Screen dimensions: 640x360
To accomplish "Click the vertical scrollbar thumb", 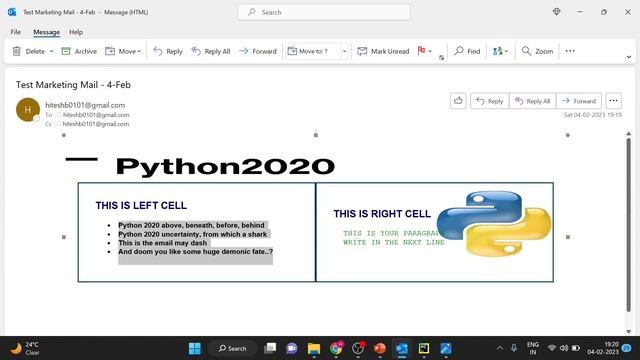I will tap(629, 225).
